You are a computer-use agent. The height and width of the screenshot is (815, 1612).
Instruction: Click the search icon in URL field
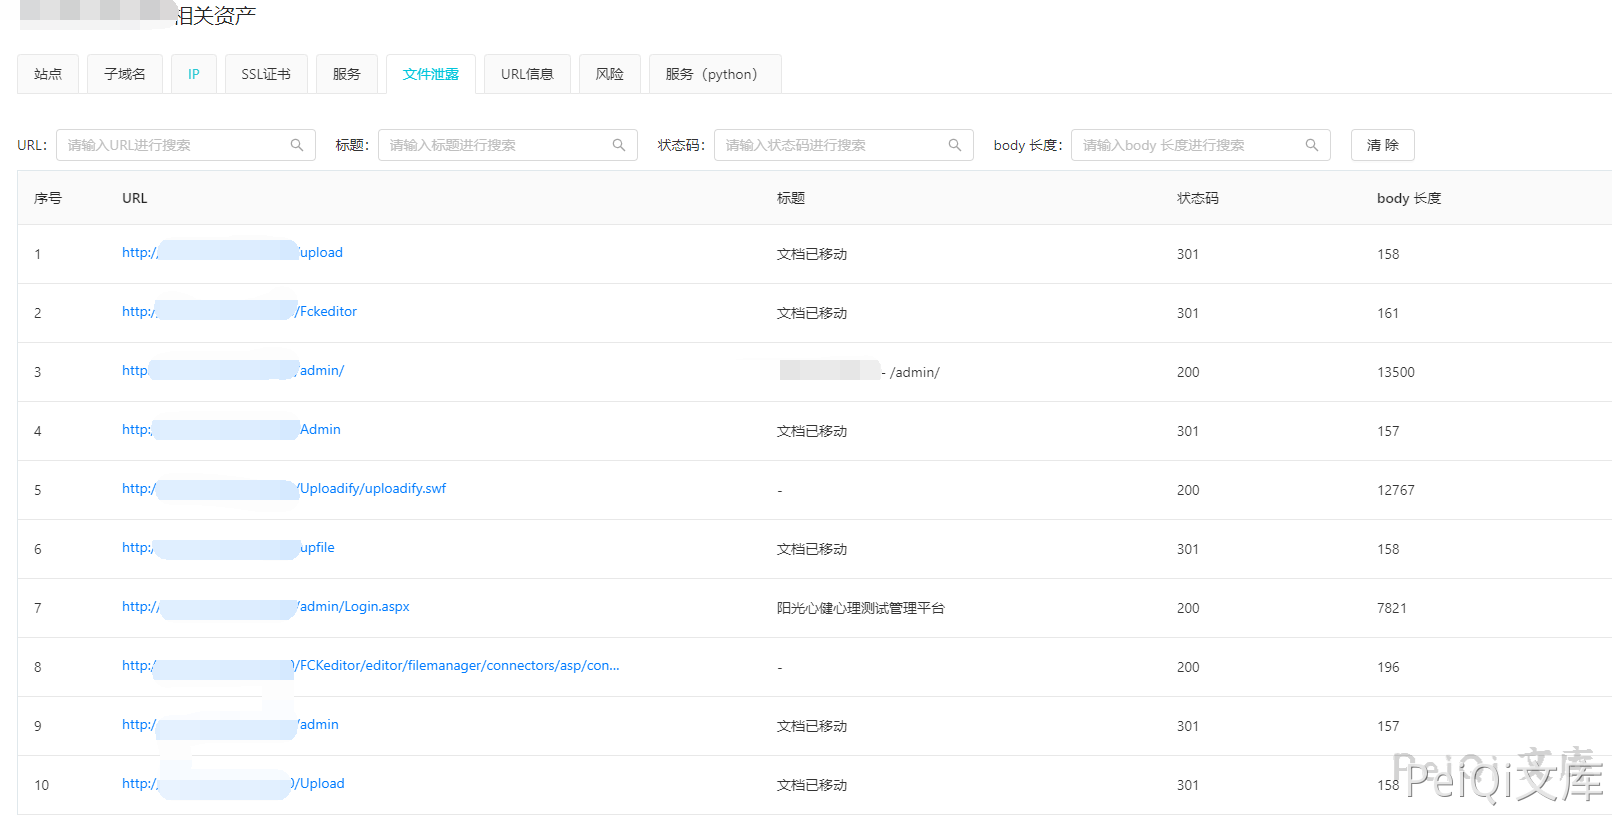[297, 145]
